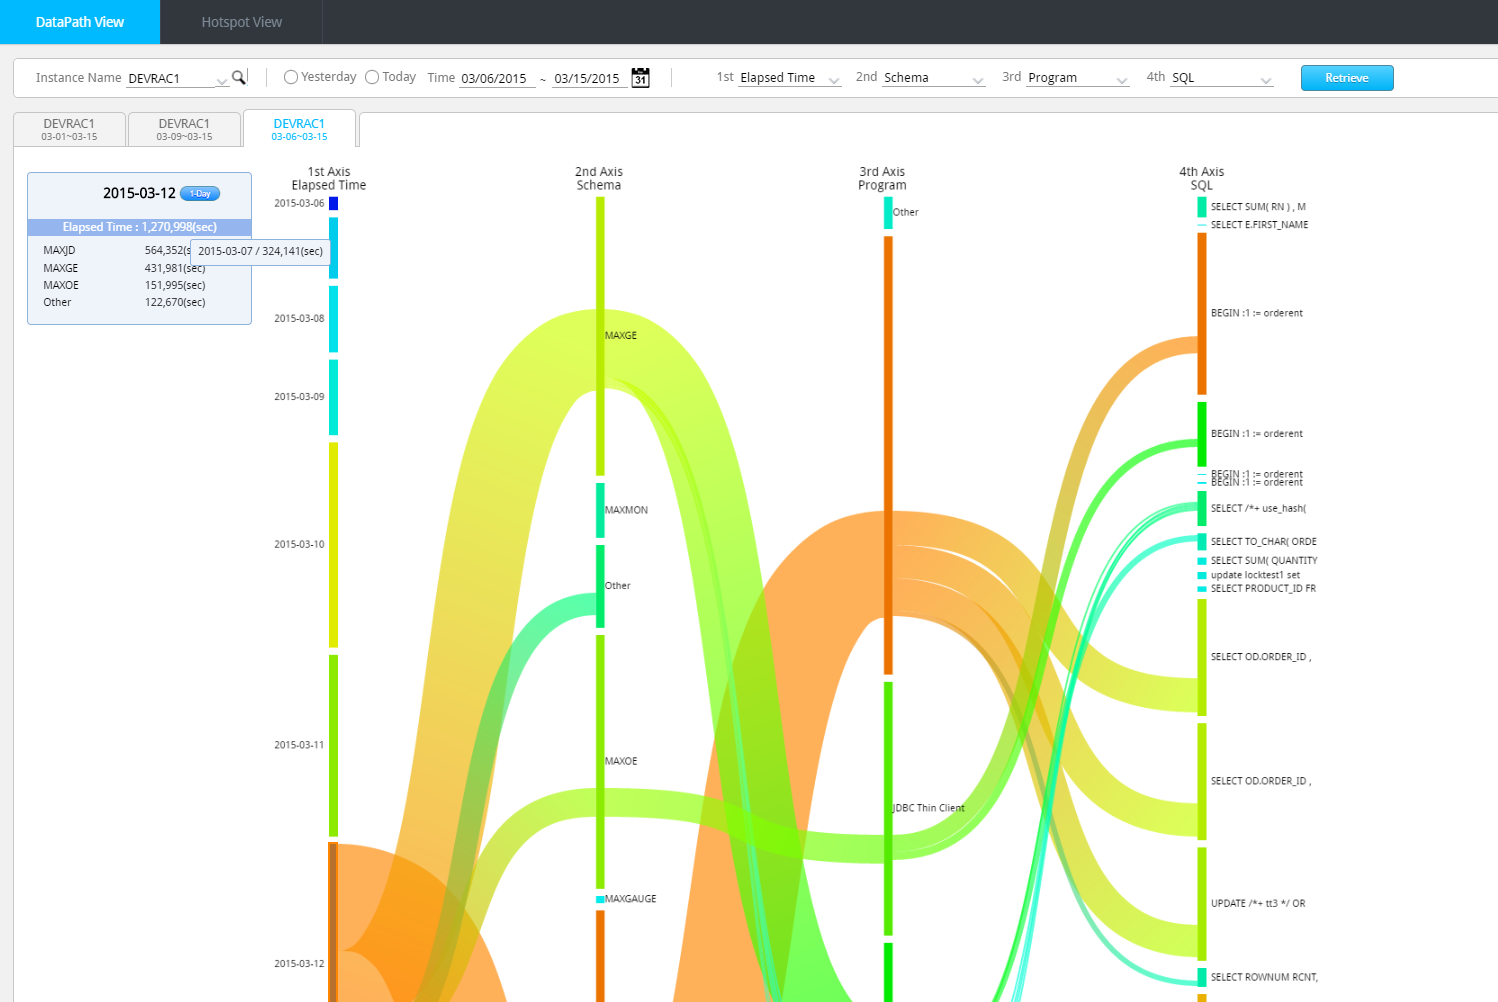Screen dimensions: 1498x1002
Task: Click the dark blue 2015-03-06 axis block
Action: click(334, 204)
